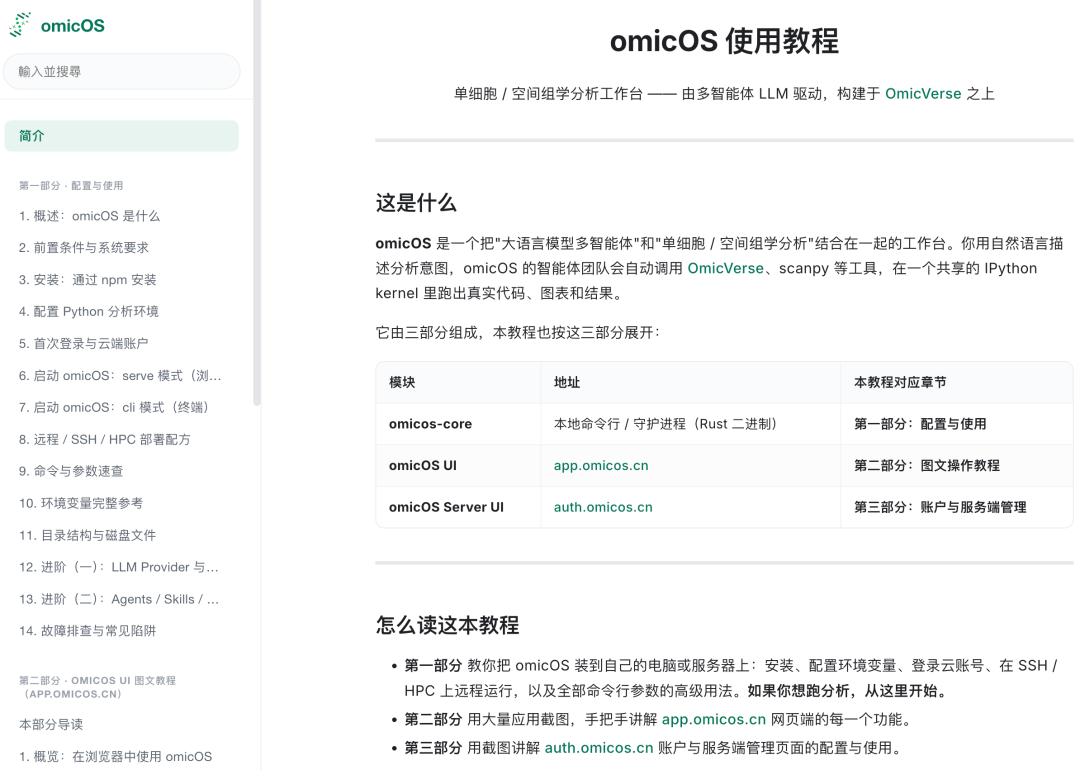
Task: Open the app.omicos.cn link in the table
Action: (x=601, y=466)
